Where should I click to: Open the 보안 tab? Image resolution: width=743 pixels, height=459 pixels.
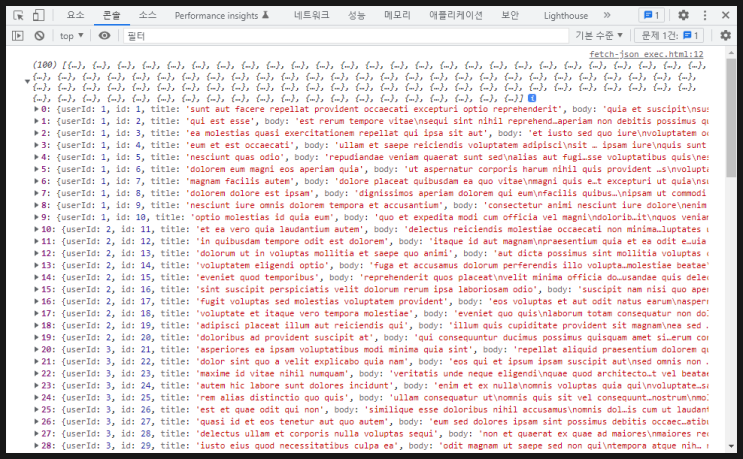pyautogui.click(x=510, y=15)
